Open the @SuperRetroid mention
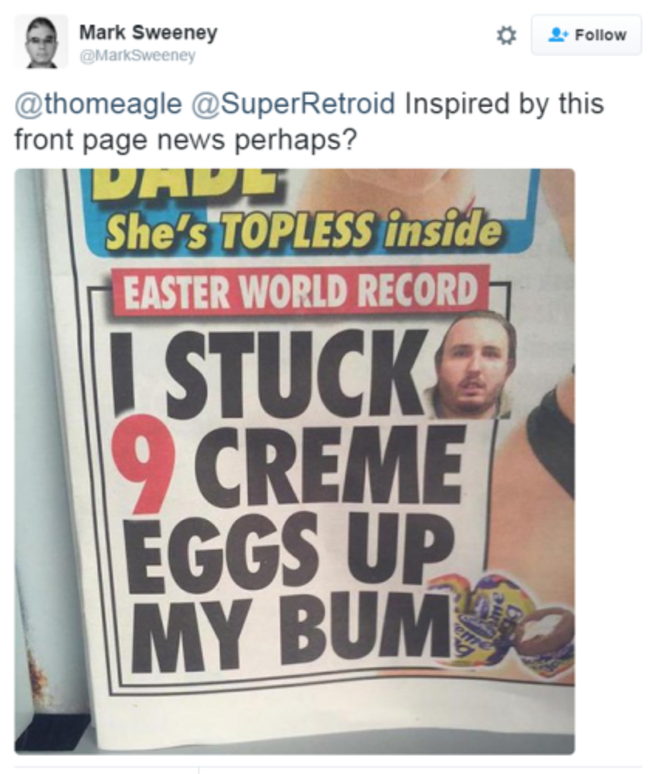The height and width of the screenshot is (774, 650). [x=293, y=104]
